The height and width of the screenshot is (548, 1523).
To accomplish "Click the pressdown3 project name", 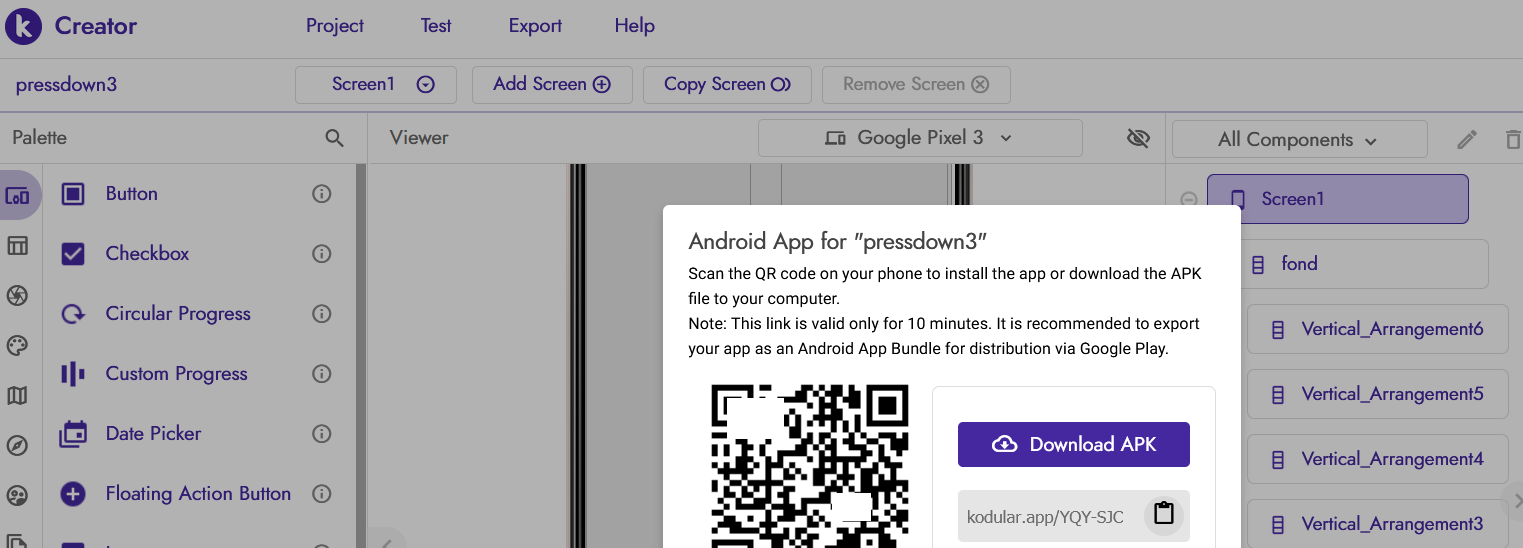I will click(x=66, y=85).
